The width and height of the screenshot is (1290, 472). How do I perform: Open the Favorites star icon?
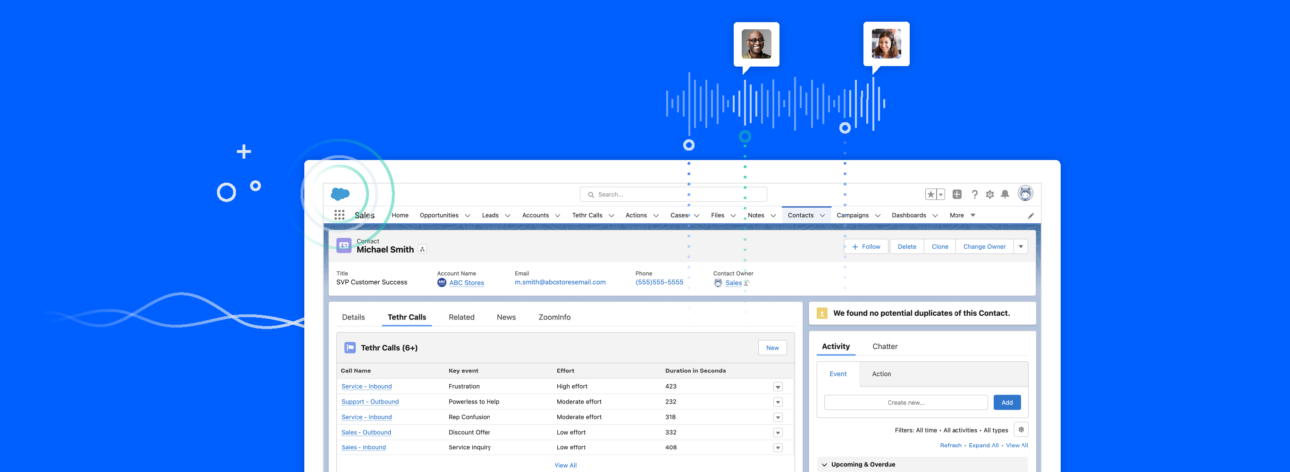[930, 194]
